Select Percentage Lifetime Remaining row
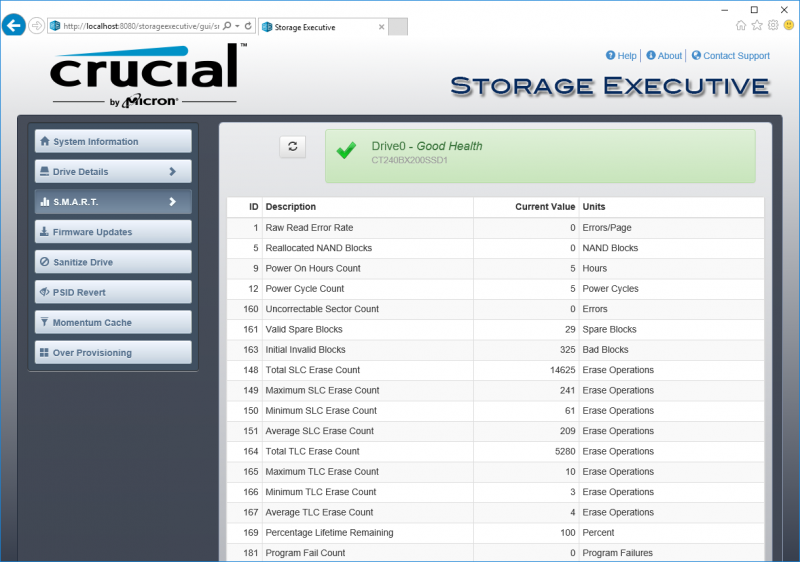 [x=495, y=533]
